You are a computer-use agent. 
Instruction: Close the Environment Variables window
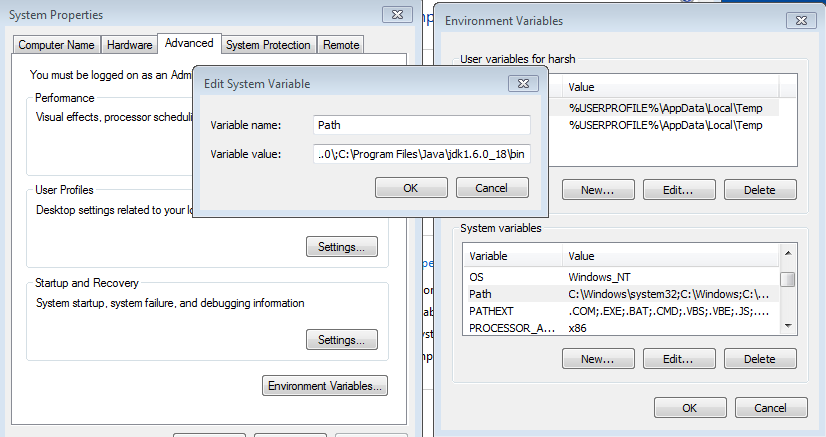pos(801,21)
